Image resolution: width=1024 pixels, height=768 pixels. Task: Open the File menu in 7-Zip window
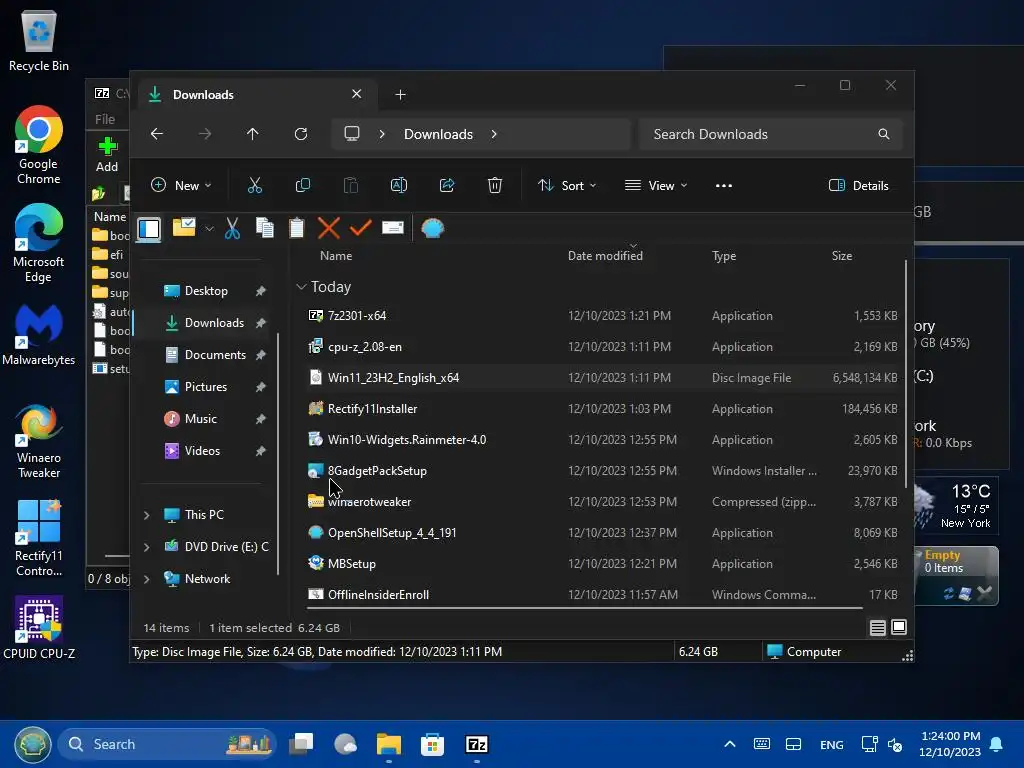[104, 120]
